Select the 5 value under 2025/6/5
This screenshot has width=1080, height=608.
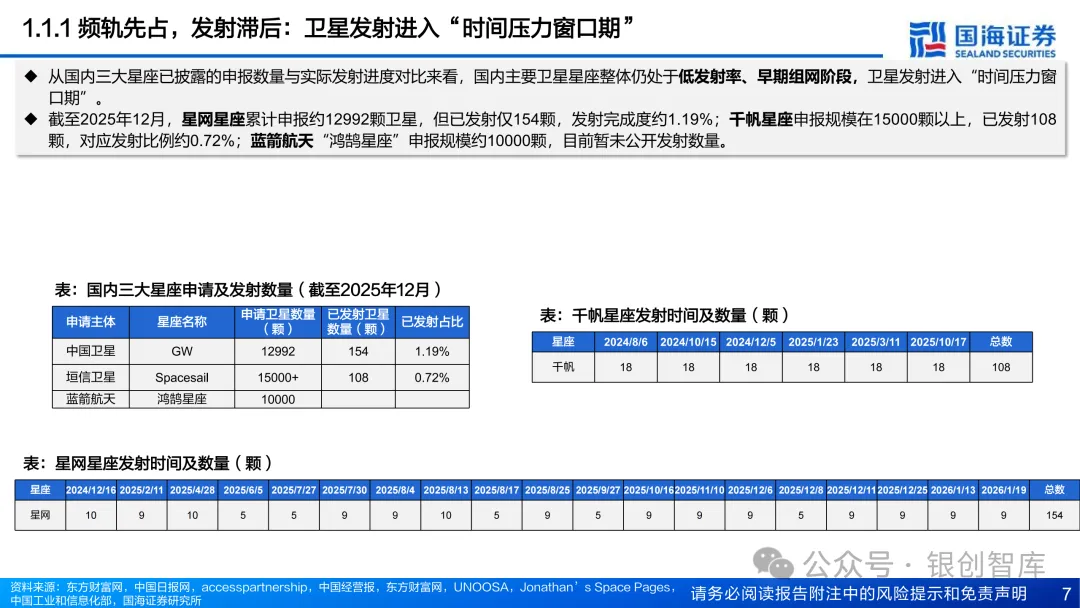(x=243, y=515)
